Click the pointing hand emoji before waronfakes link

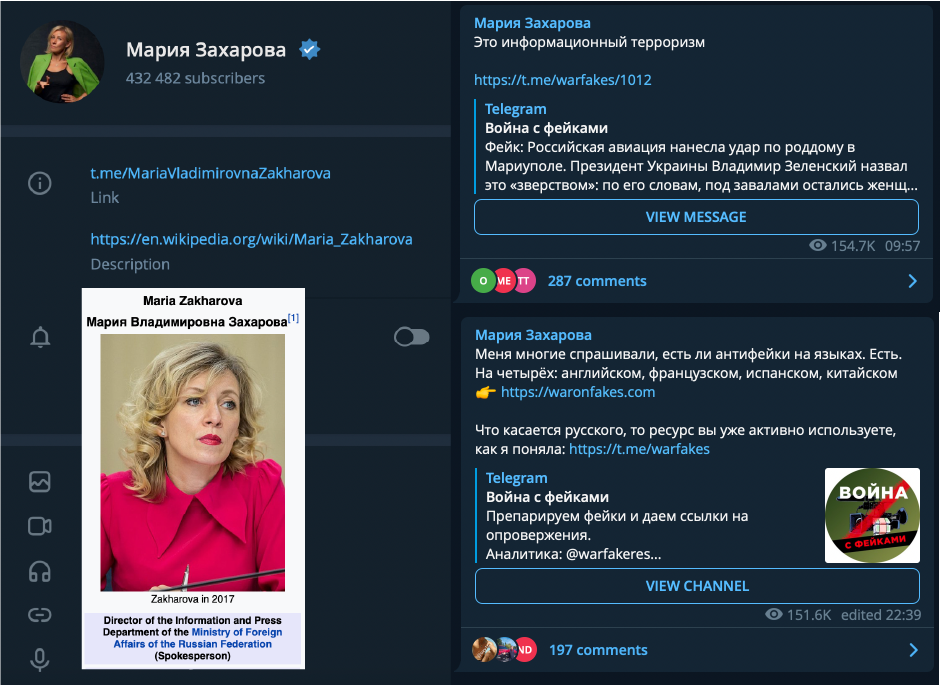click(x=486, y=393)
